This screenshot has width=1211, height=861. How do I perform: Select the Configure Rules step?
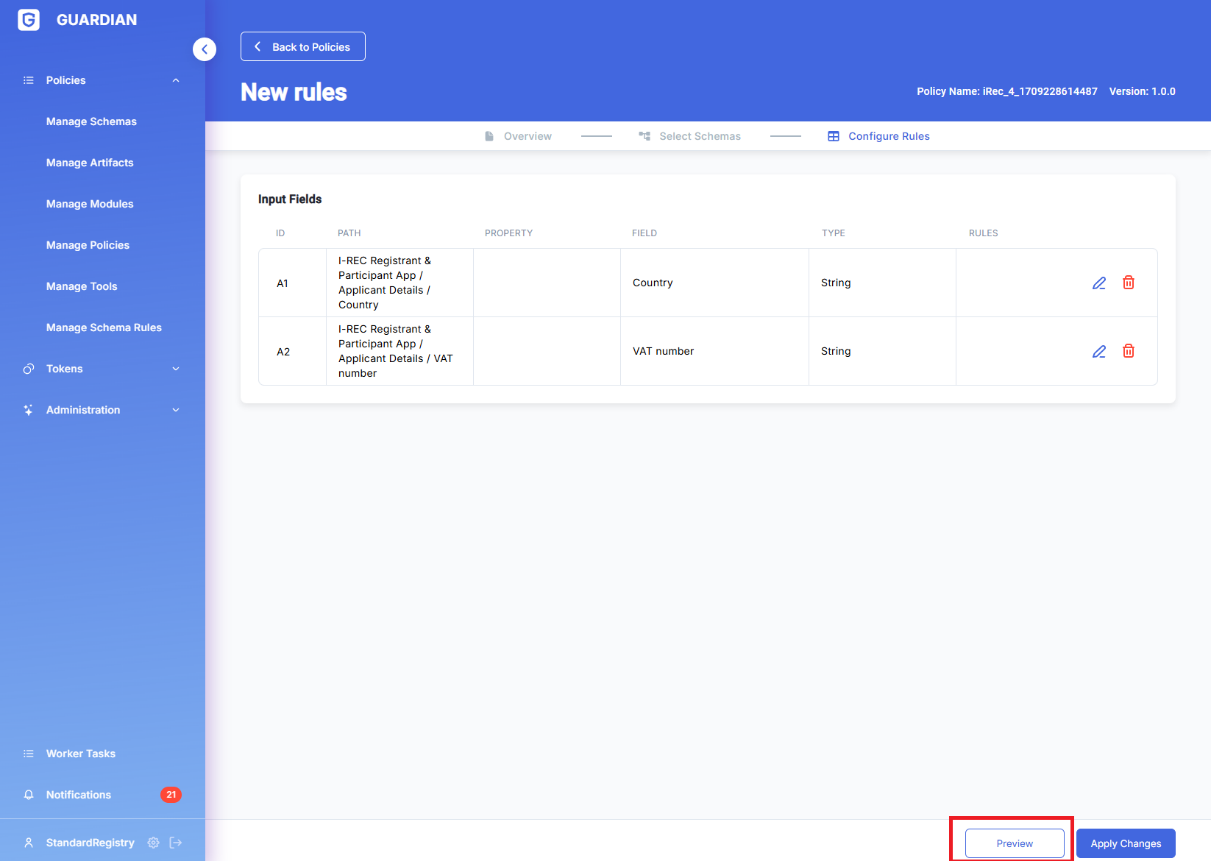(x=879, y=136)
